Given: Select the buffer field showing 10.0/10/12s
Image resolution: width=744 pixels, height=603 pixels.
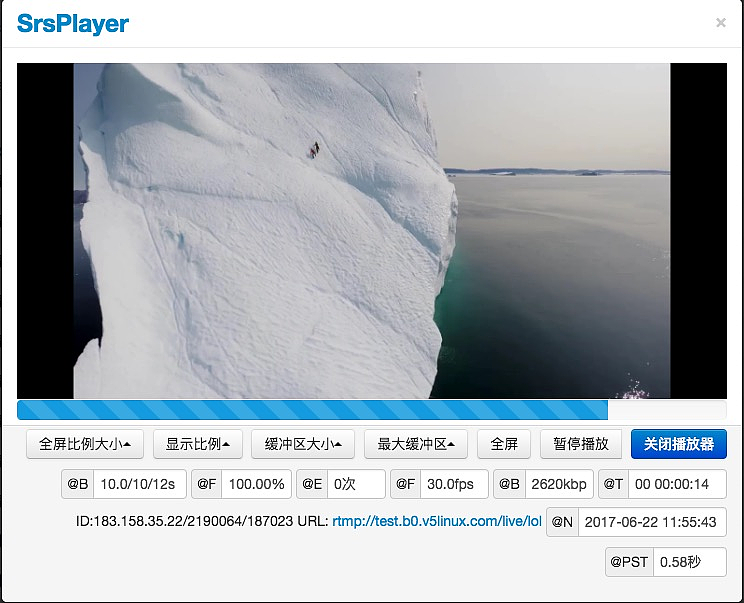Looking at the screenshot, I should [139, 484].
